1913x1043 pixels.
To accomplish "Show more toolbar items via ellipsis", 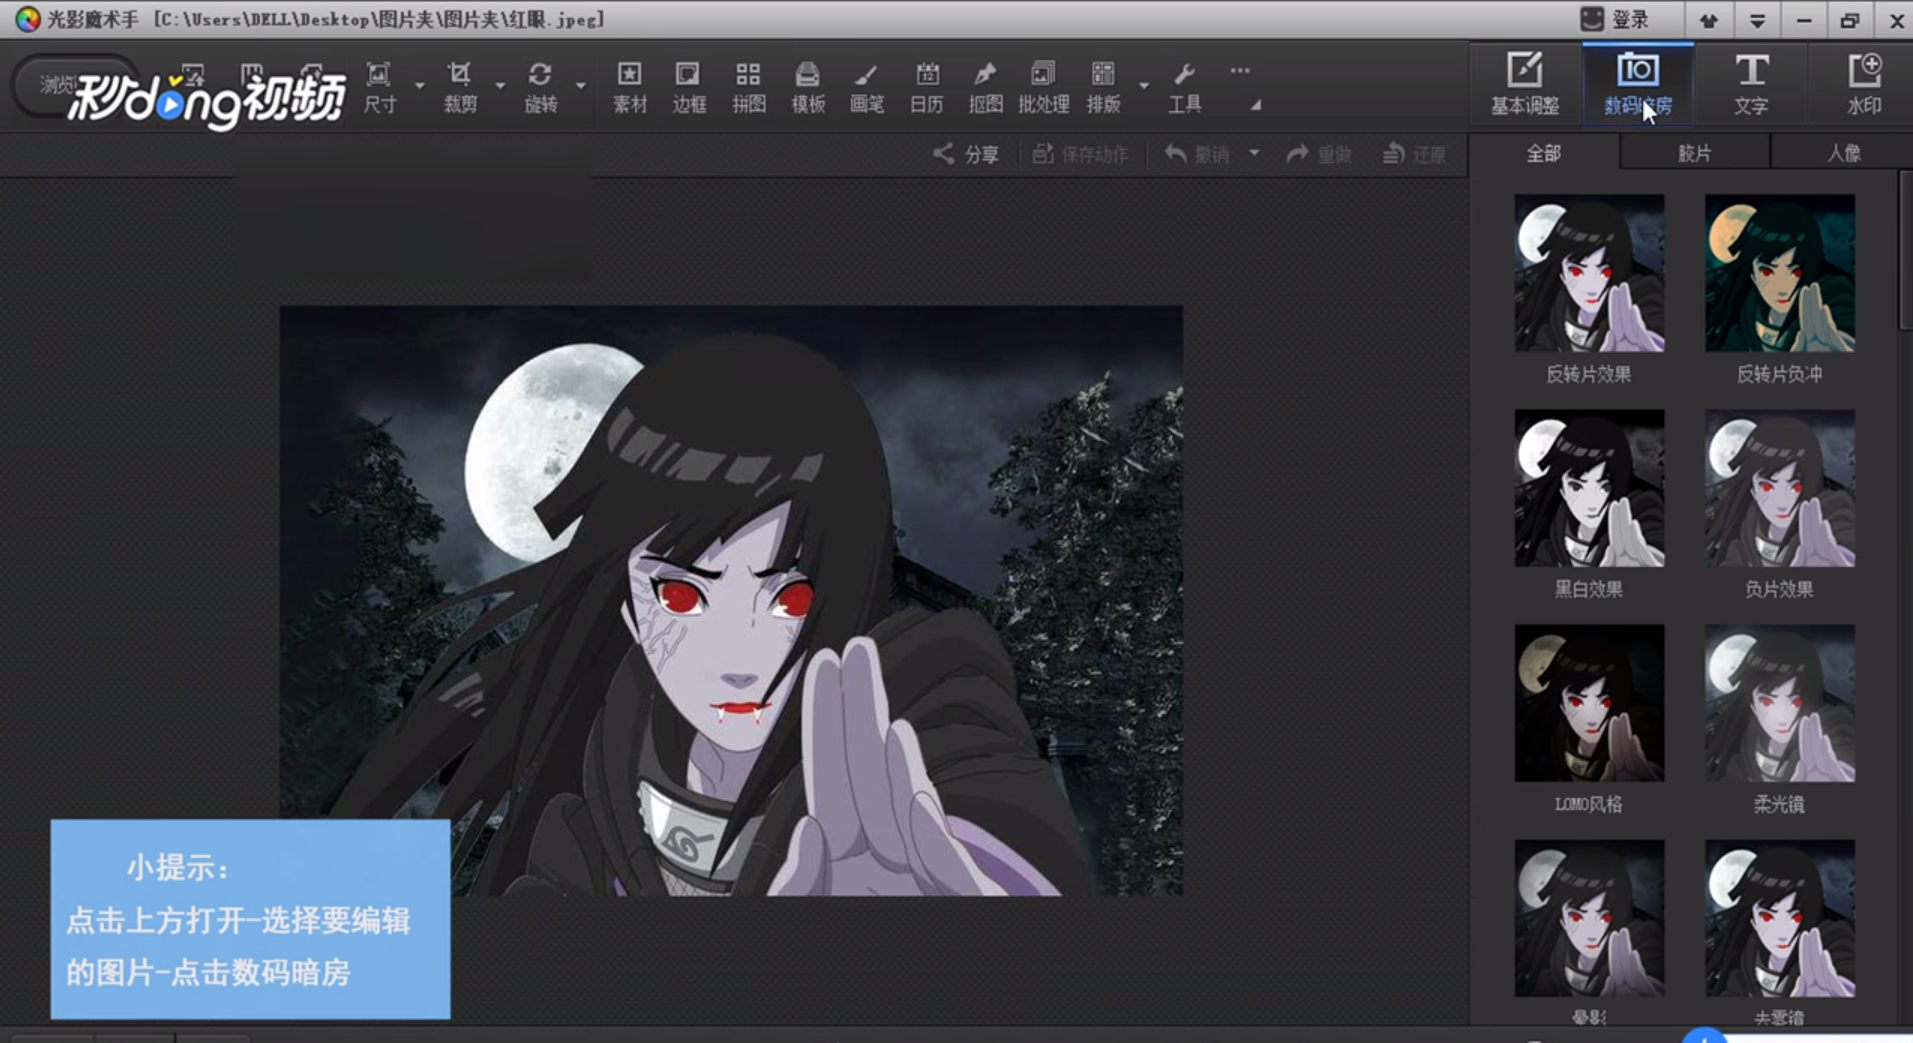I will (x=1240, y=71).
